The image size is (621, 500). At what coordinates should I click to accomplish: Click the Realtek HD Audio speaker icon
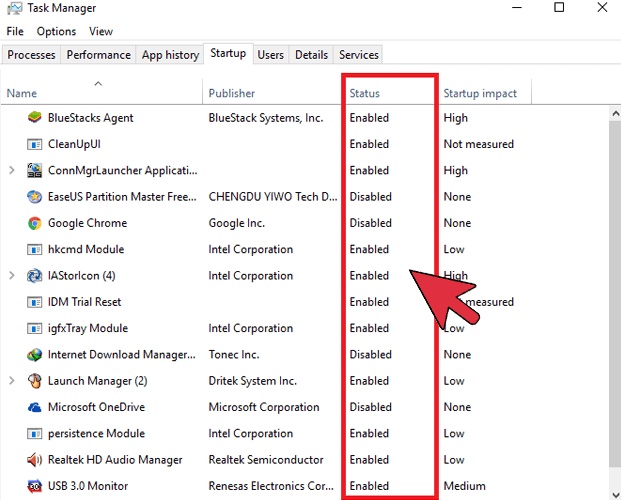coord(34,460)
